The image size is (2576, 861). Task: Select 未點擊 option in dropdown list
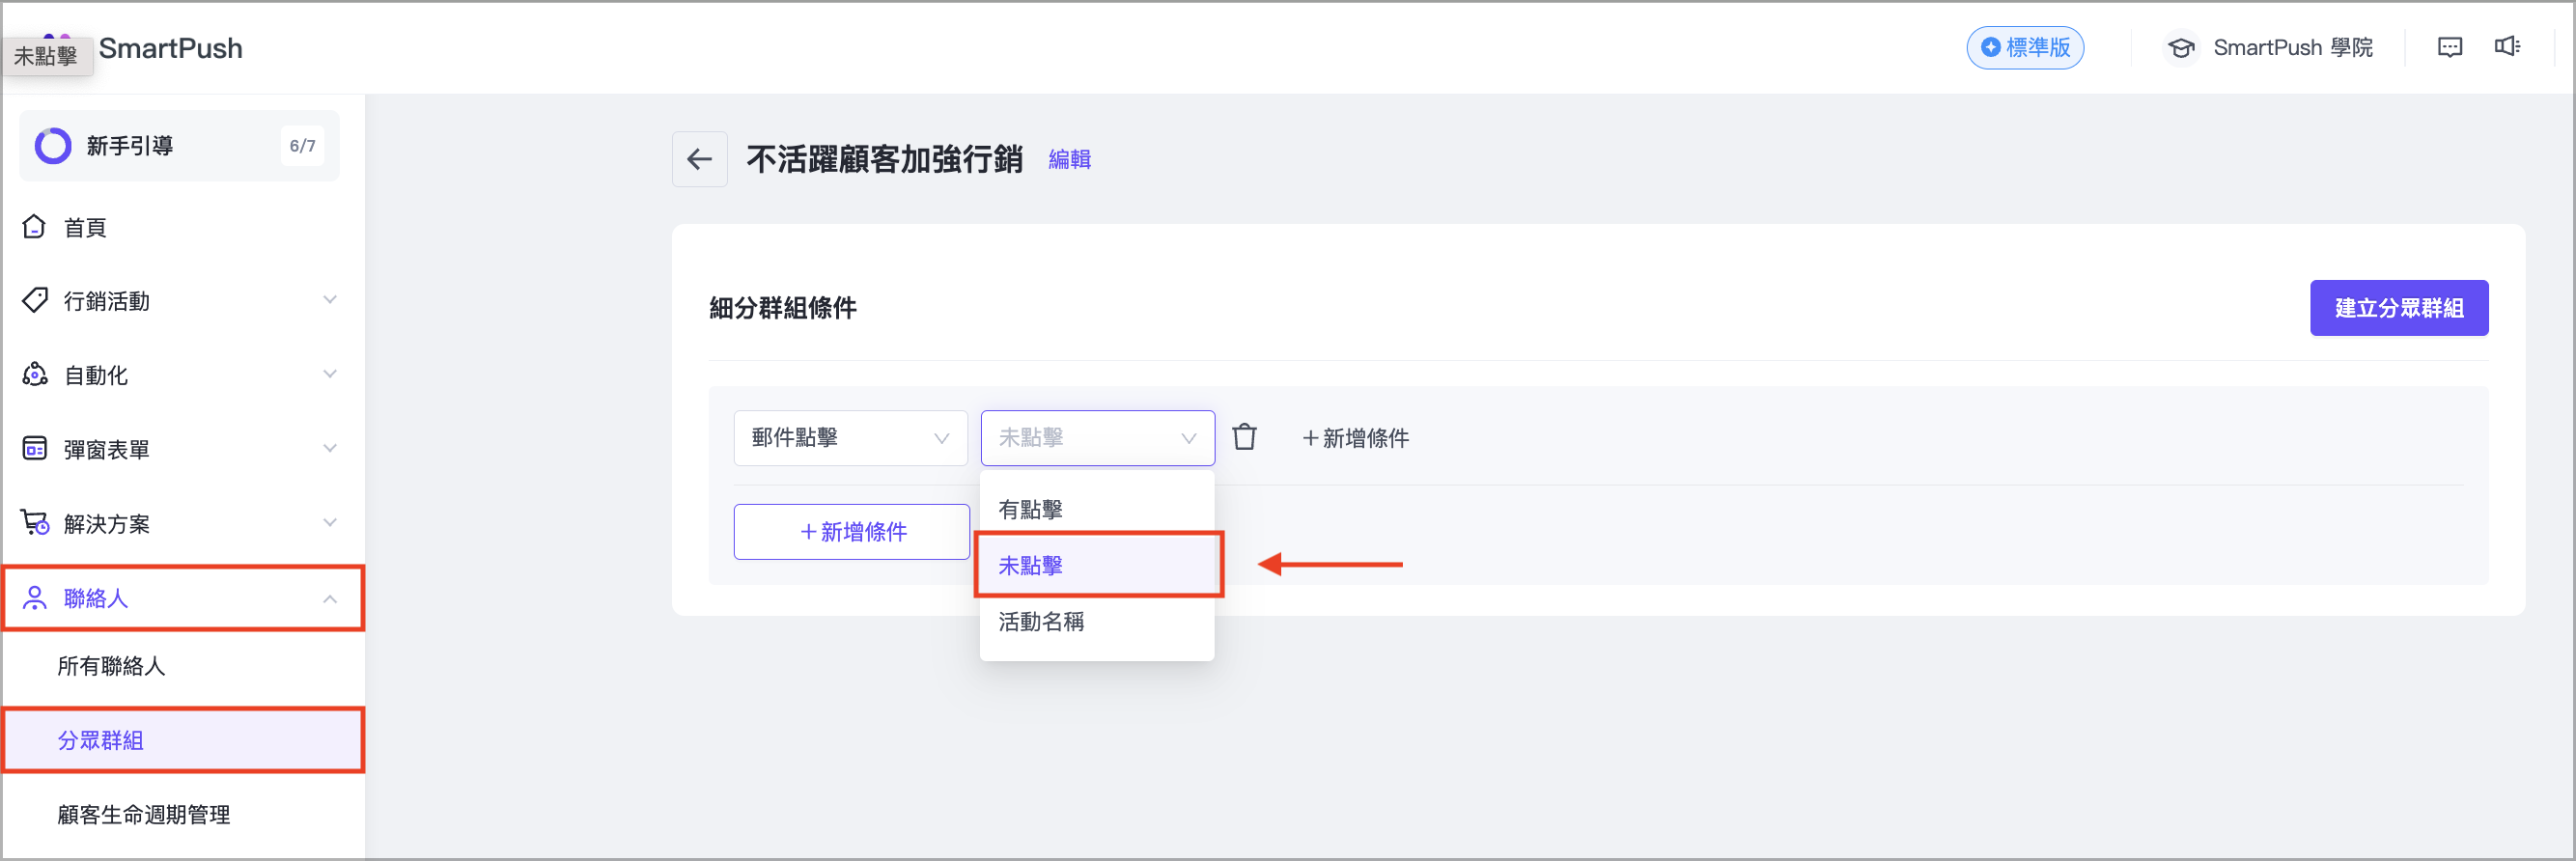[x=1031, y=566]
